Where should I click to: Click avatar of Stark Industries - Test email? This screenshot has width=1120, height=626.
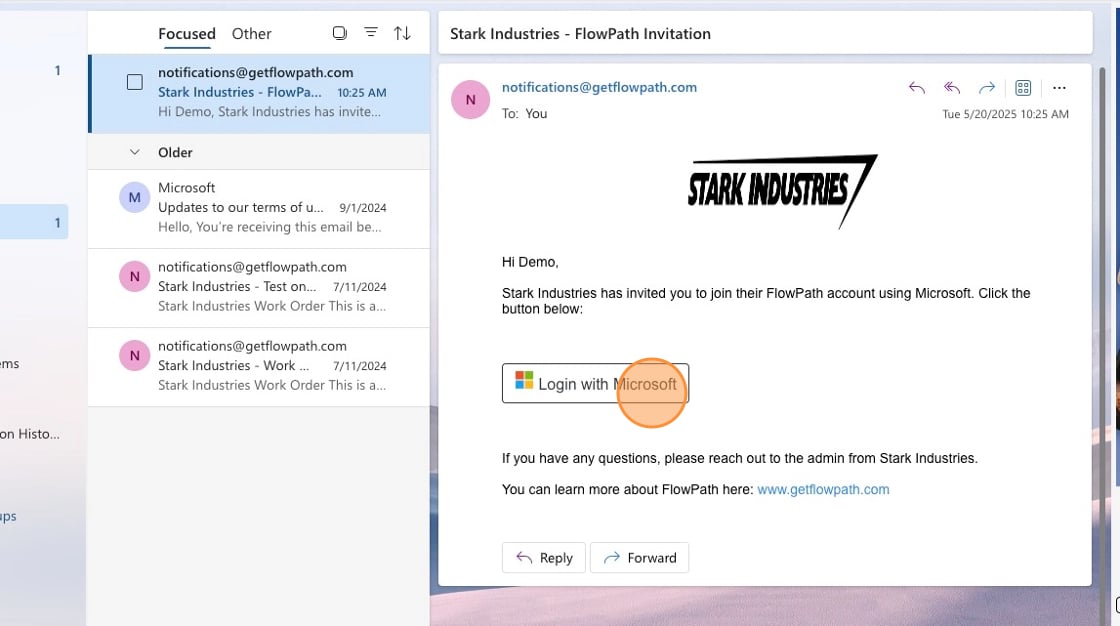coord(134,277)
